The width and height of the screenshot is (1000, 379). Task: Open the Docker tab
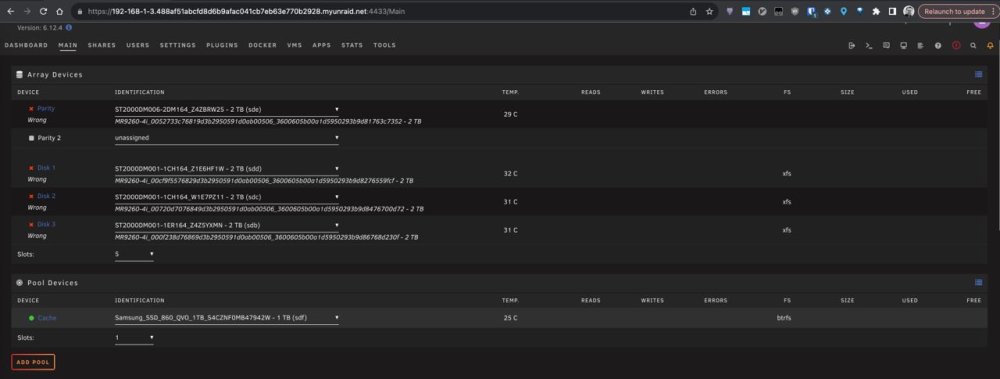pyautogui.click(x=263, y=45)
